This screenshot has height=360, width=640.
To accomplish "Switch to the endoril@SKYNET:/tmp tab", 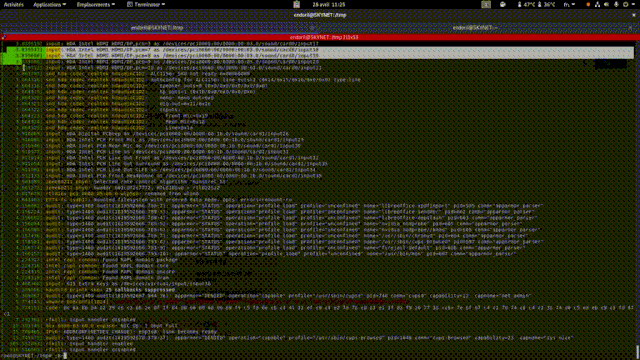I will (x=157, y=28).
